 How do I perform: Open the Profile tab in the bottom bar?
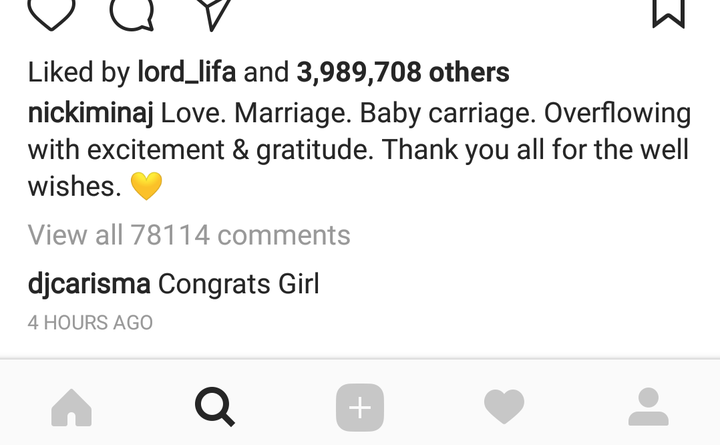tap(648, 407)
